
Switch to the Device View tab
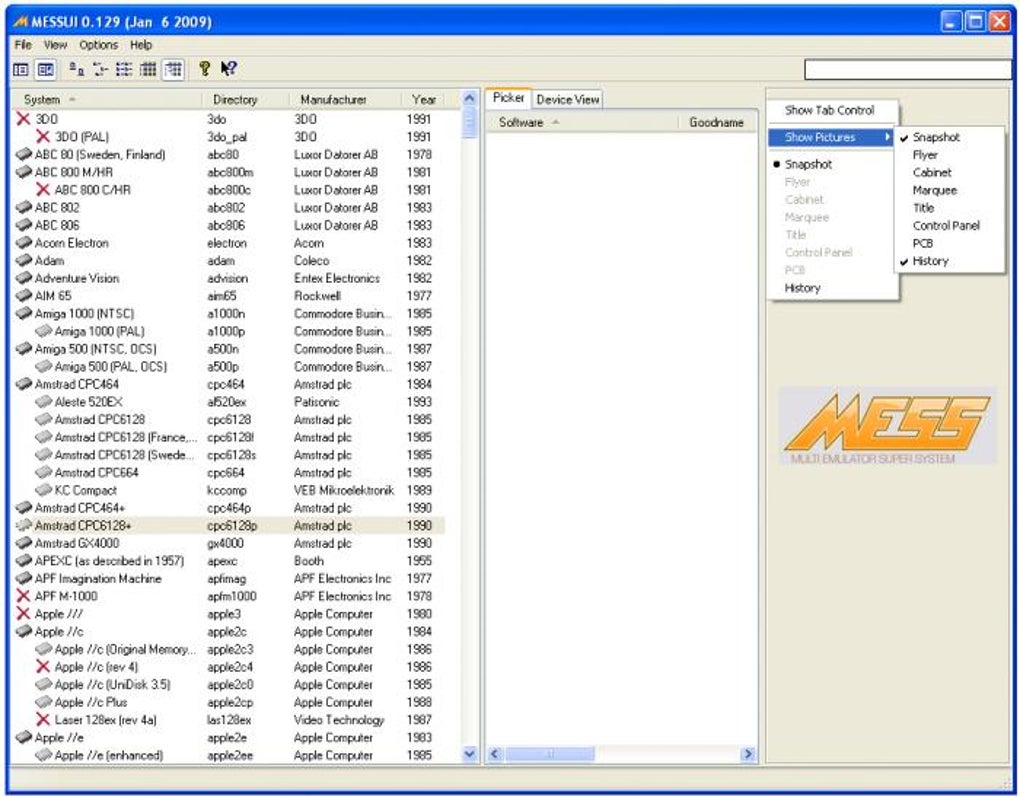click(568, 100)
